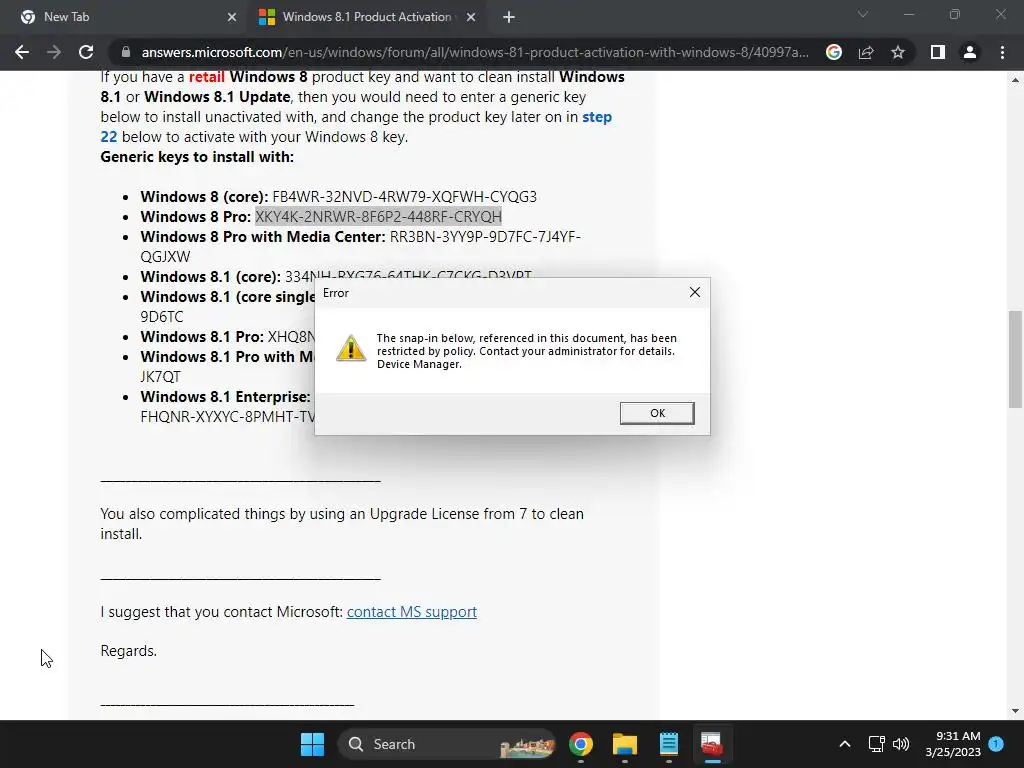Screen dimensions: 1024x768
Task: Open File Explorer from the taskbar
Action: click(x=625, y=744)
